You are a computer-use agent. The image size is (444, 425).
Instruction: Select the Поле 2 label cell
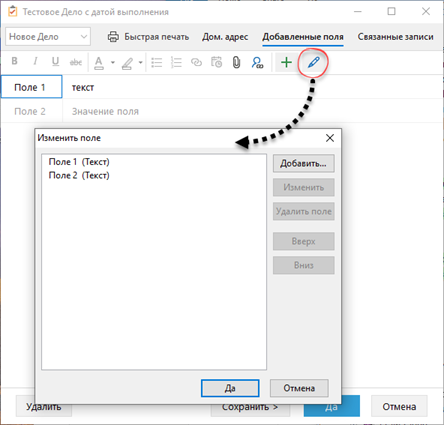pos(32,111)
